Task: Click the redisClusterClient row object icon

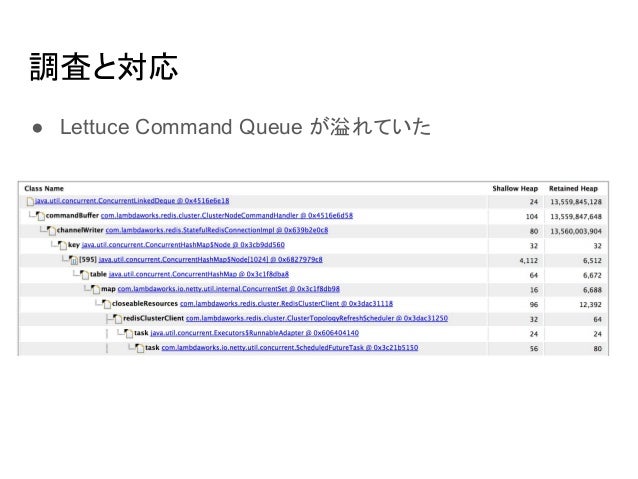Action: (x=117, y=318)
